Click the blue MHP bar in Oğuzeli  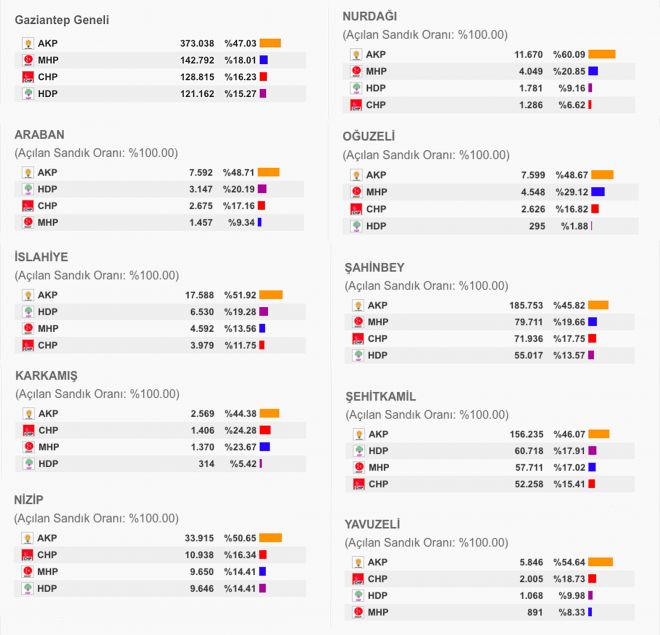click(x=598, y=192)
